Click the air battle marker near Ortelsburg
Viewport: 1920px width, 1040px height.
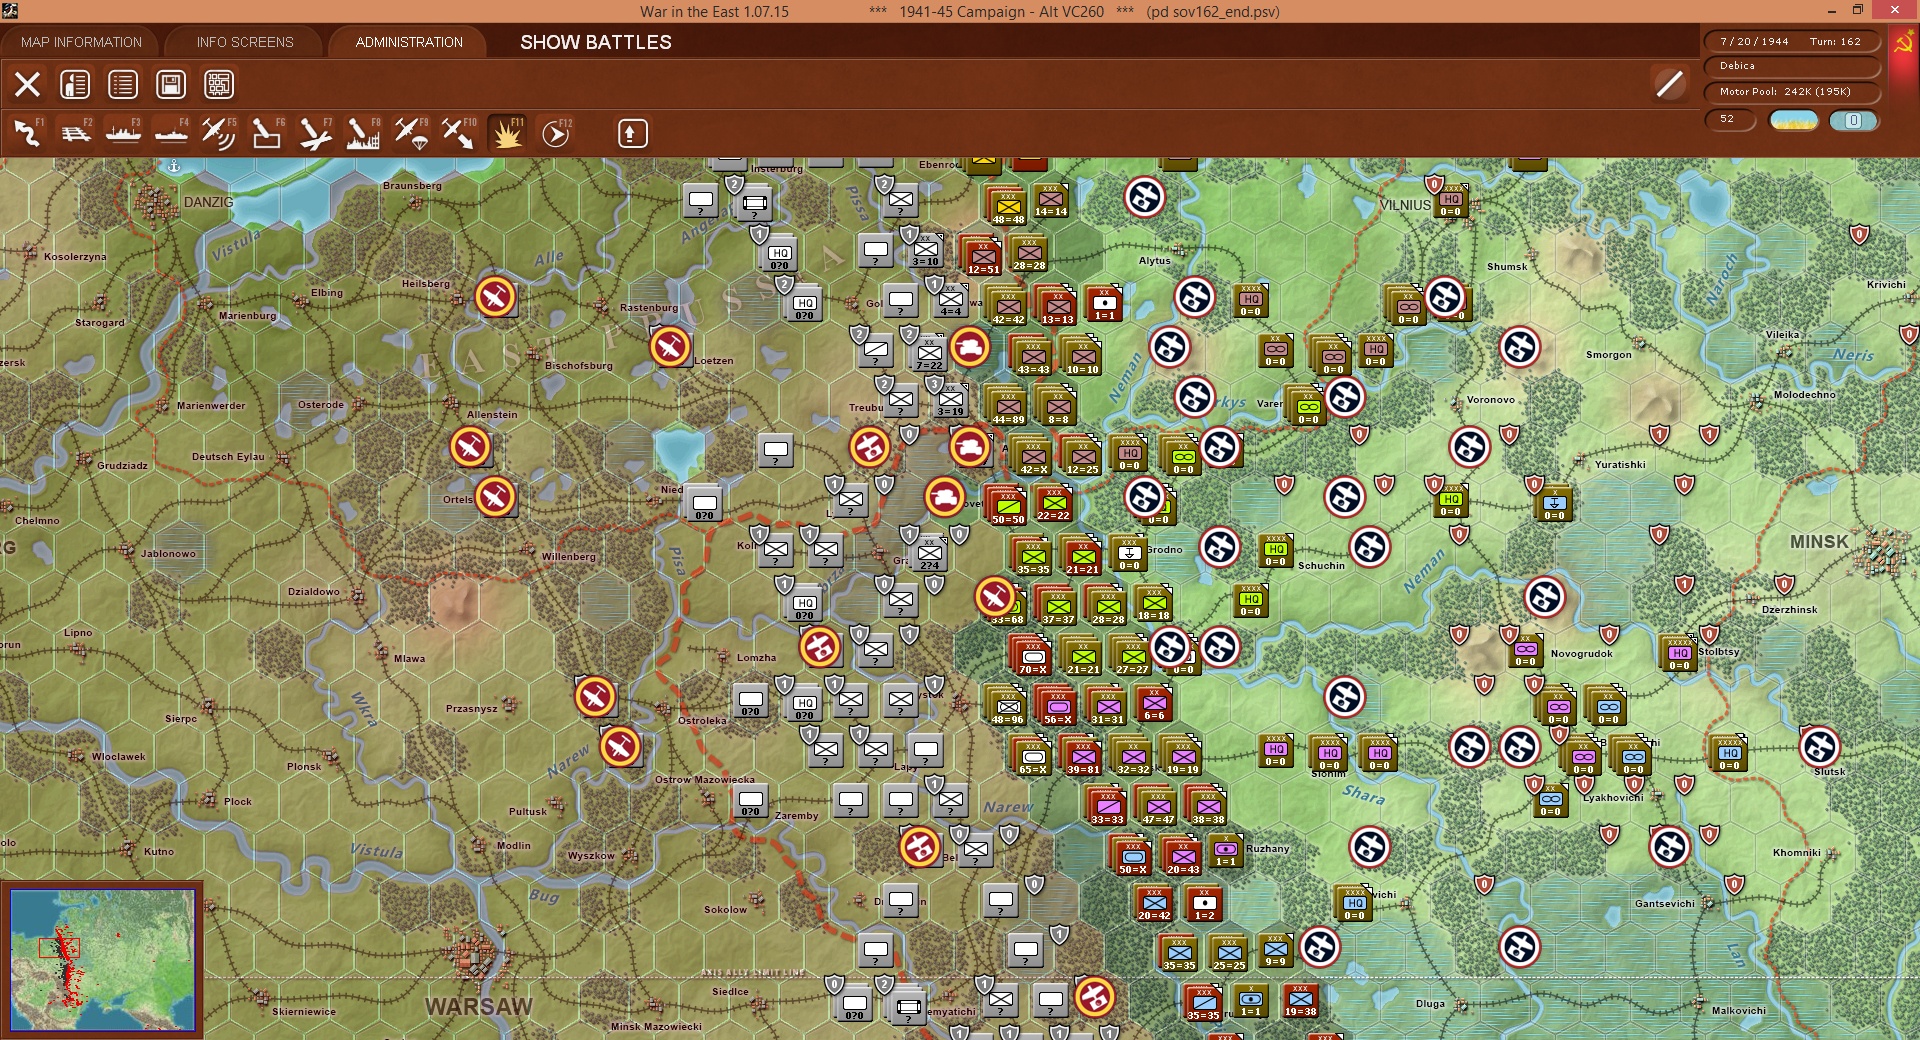point(495,497)
